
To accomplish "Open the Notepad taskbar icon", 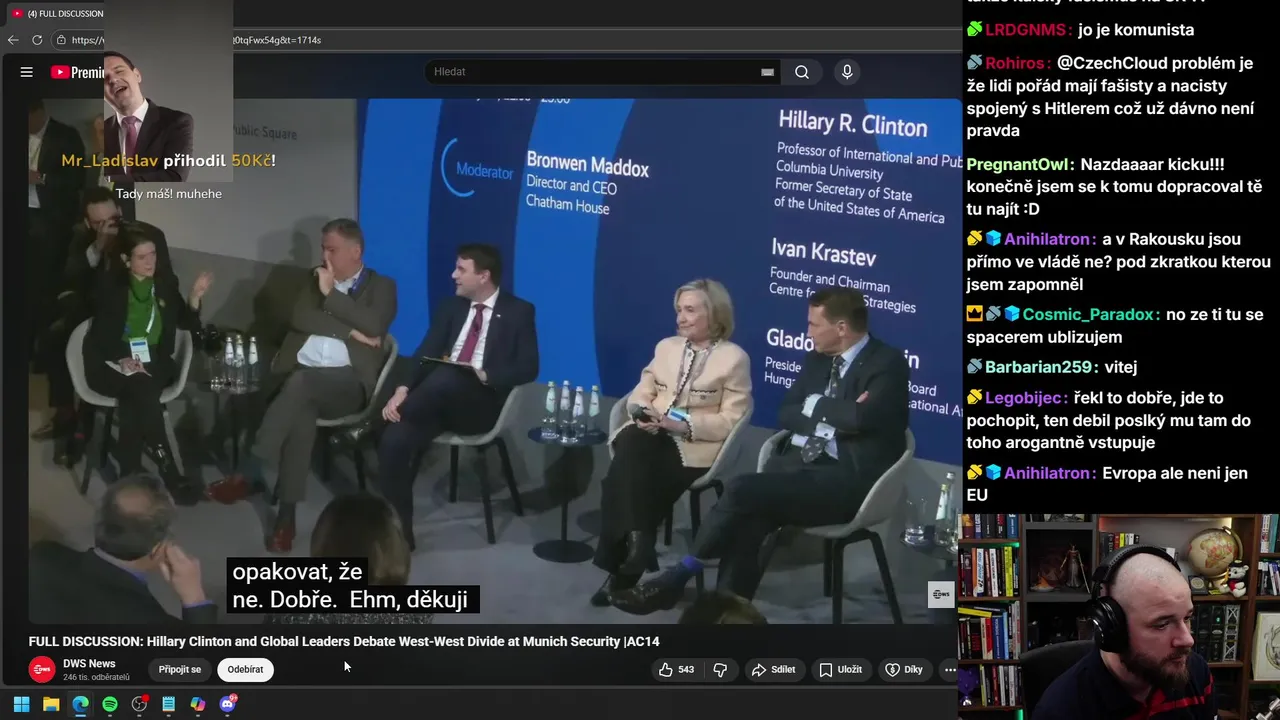I will 168,704.
